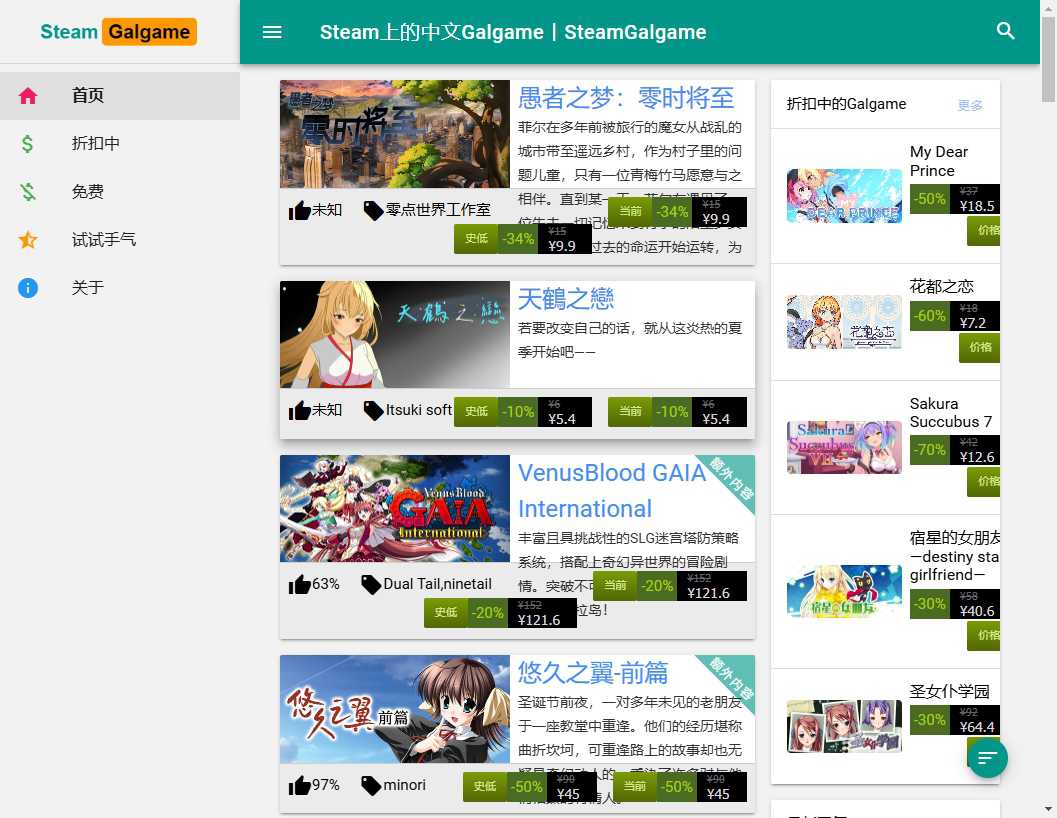Open 免费 sidebar item
The width and height of the screenshot is (1057, 818).
point(120,192)
